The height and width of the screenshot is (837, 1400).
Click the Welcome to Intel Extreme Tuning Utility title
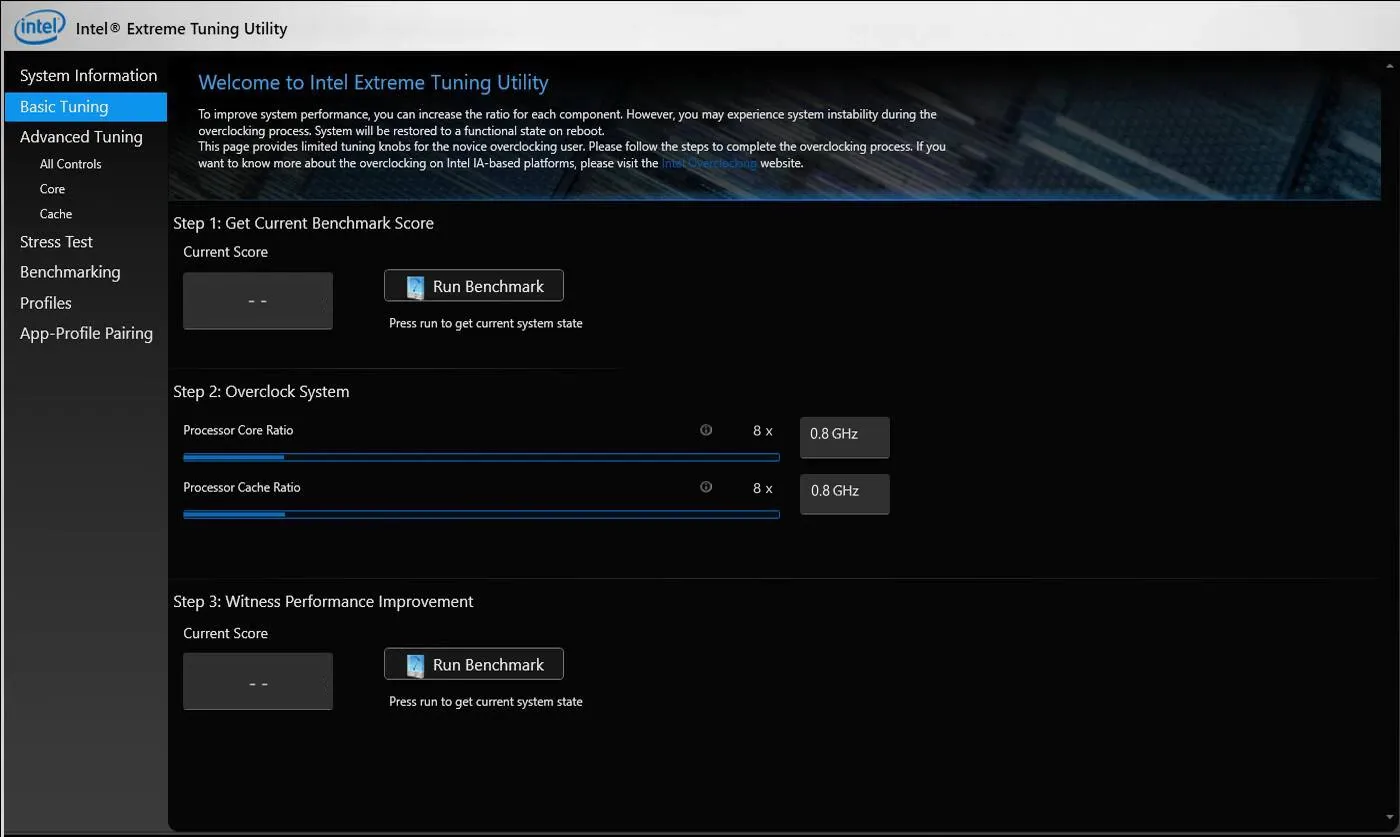[x=373, y=83]
